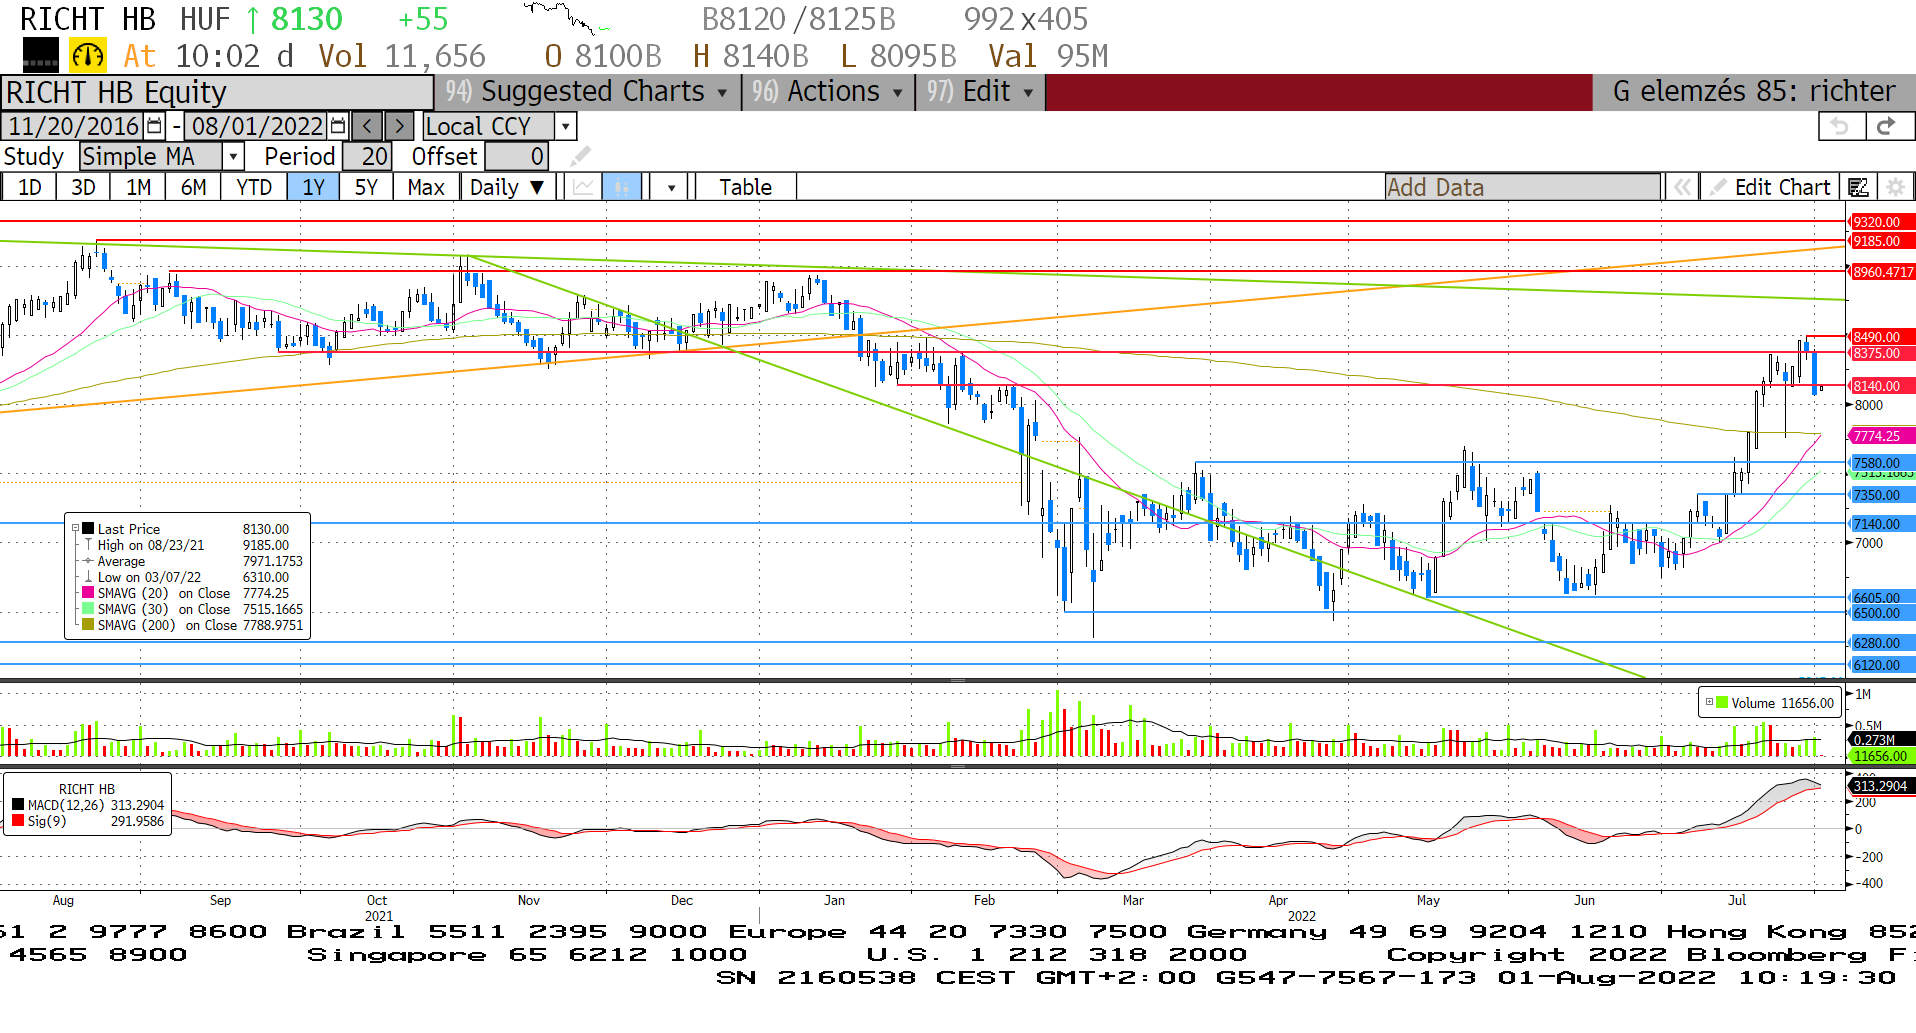Click the intraday sparkline mini chart
Viewport: 1916px width, 1033px height.
[567, 19]
